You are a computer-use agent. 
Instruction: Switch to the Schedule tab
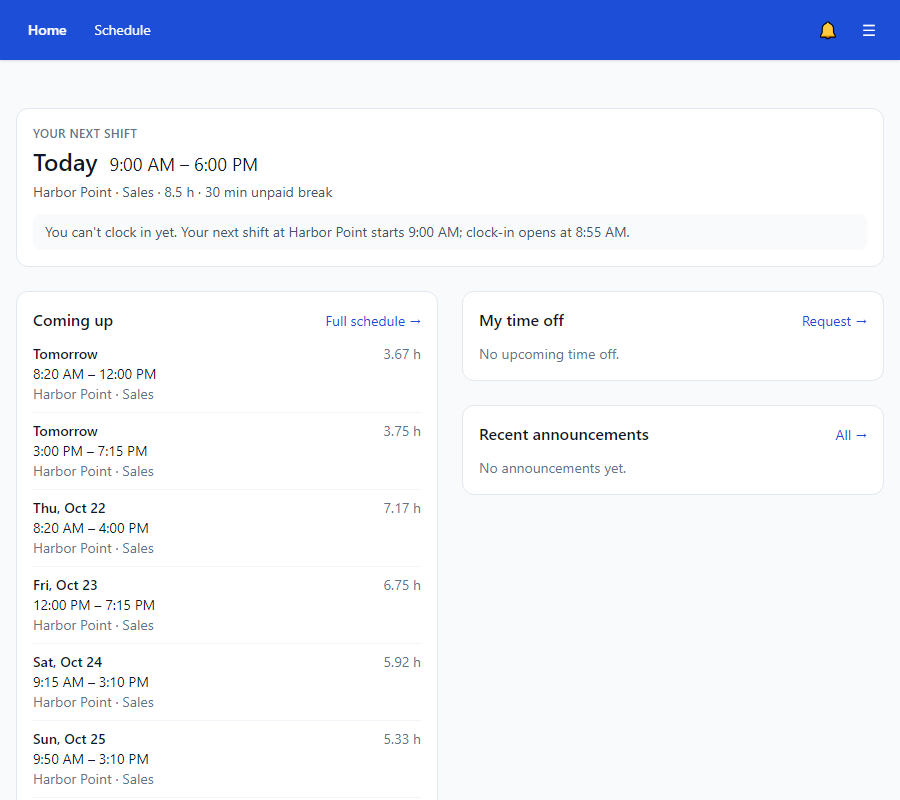(x=122, y=30)
